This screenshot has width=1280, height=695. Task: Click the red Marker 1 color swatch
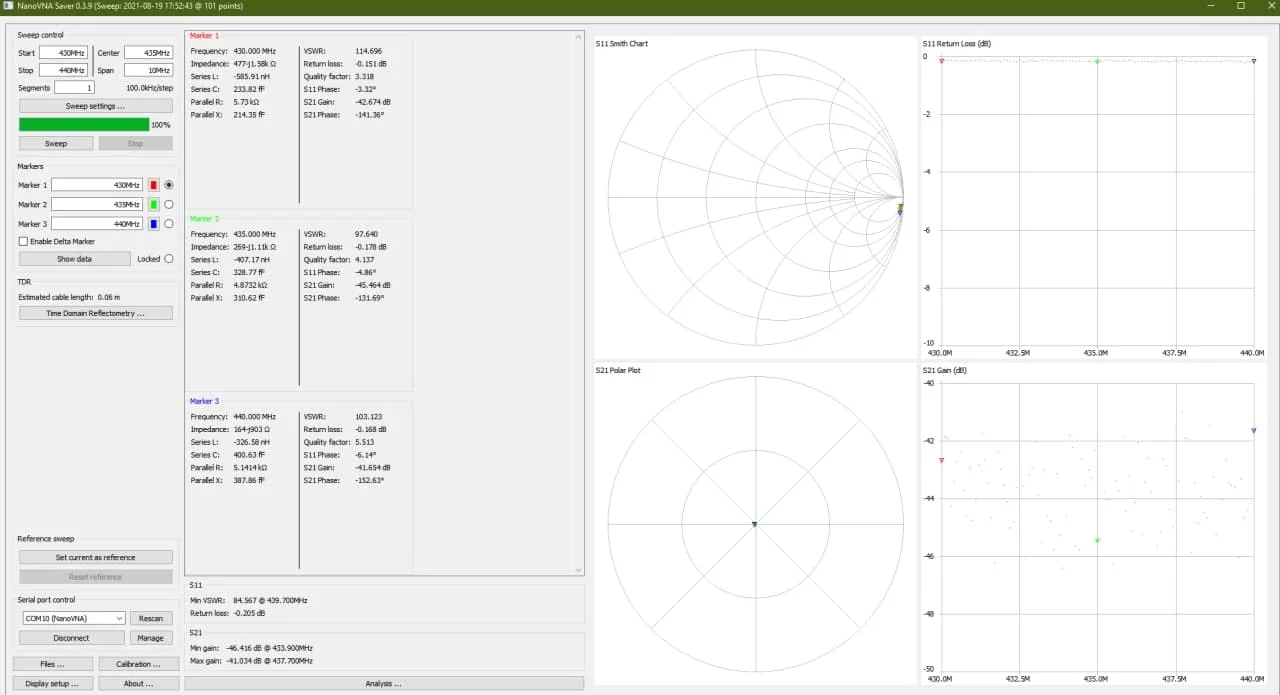click(154, 185)
